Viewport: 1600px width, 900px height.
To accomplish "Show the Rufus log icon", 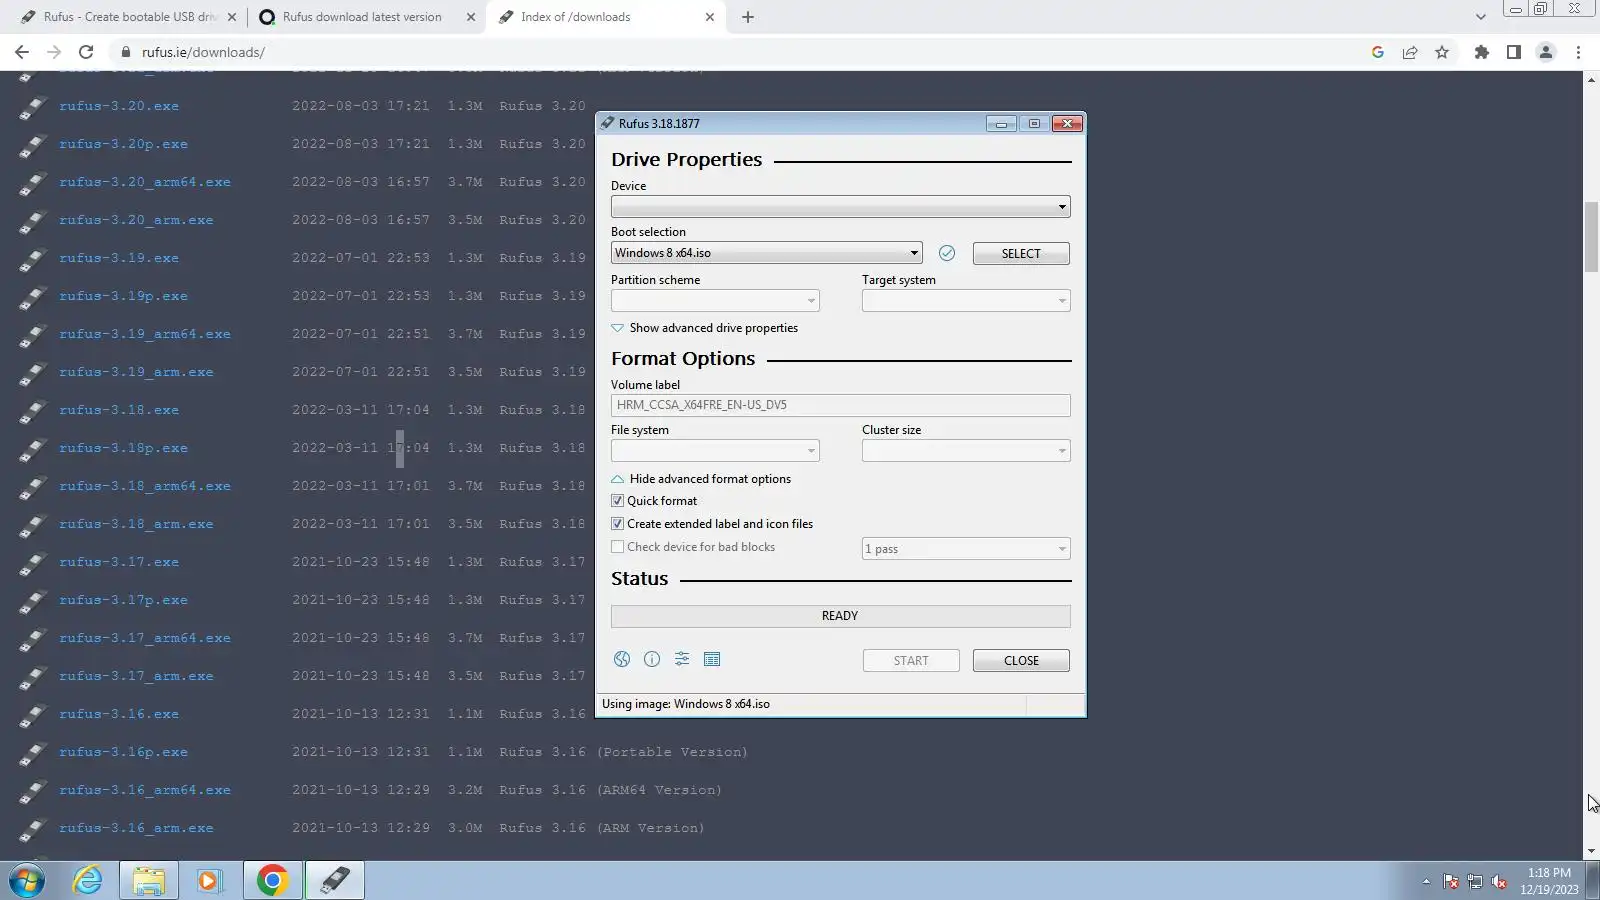I will coord(712,659).
